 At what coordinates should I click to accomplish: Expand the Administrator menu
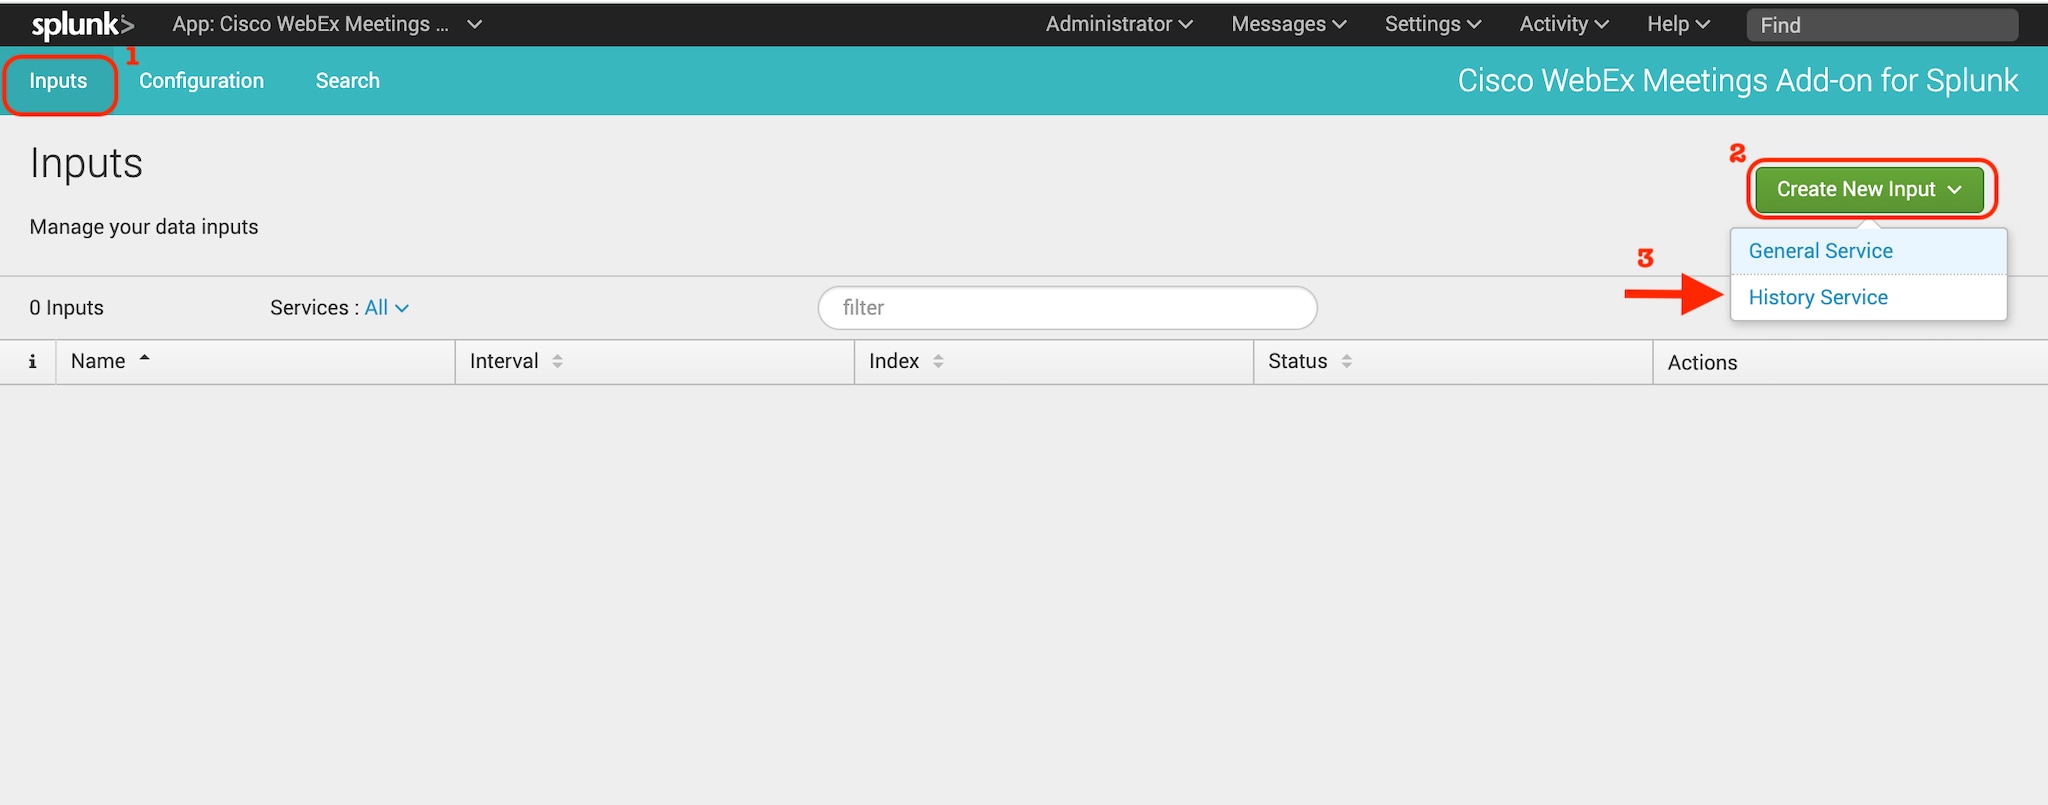point(1119,24)
